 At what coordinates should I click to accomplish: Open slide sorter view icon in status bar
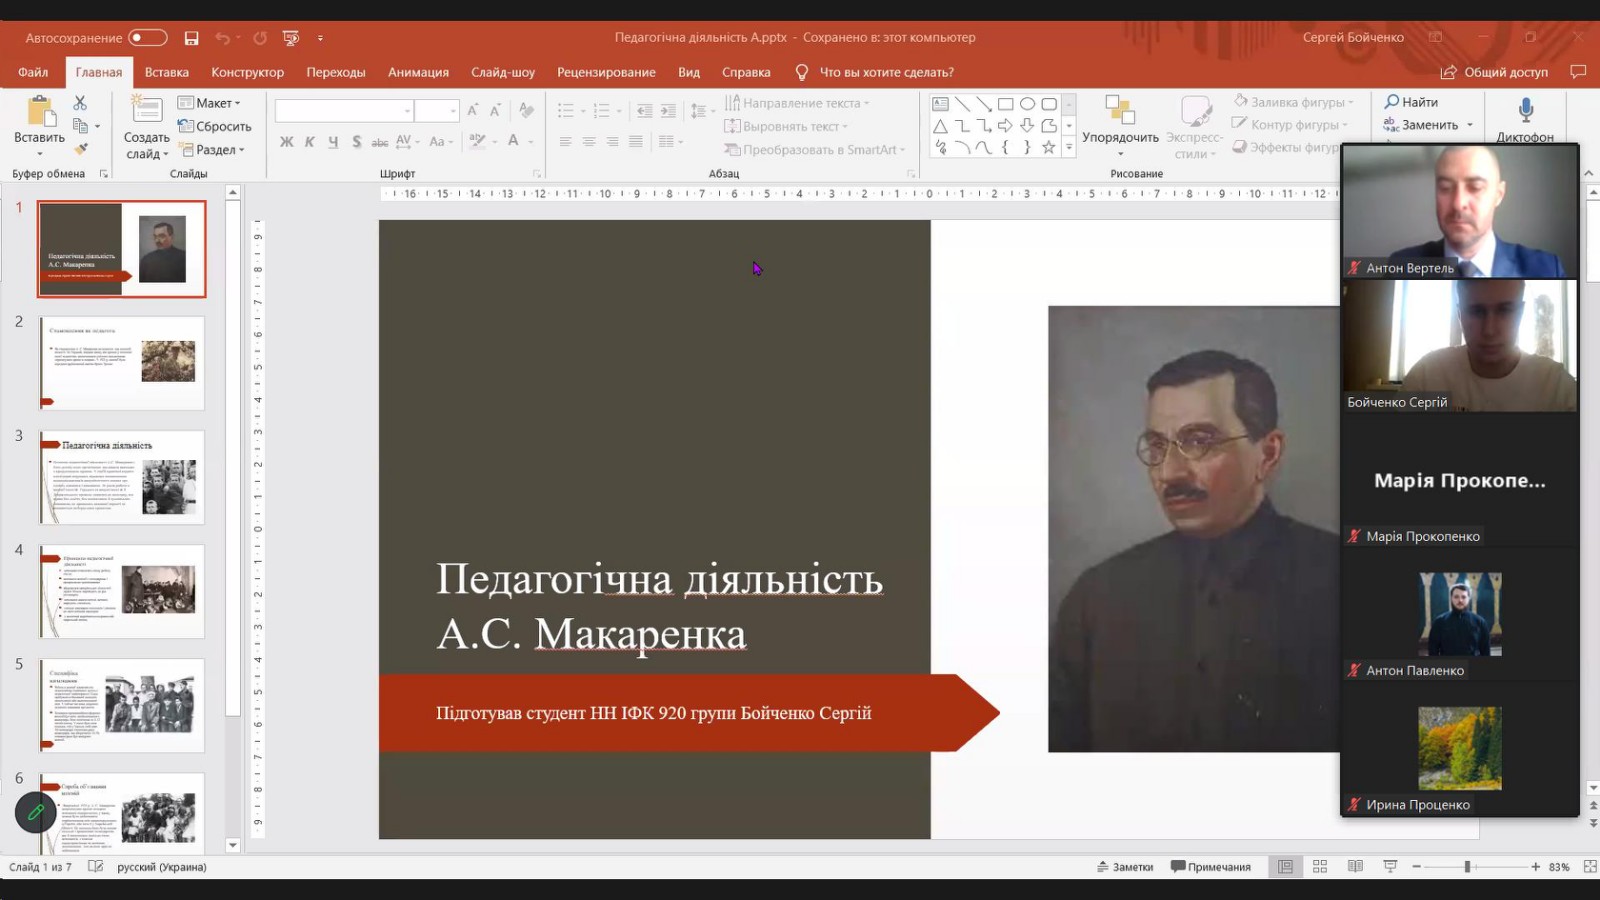coord(1320,867)
